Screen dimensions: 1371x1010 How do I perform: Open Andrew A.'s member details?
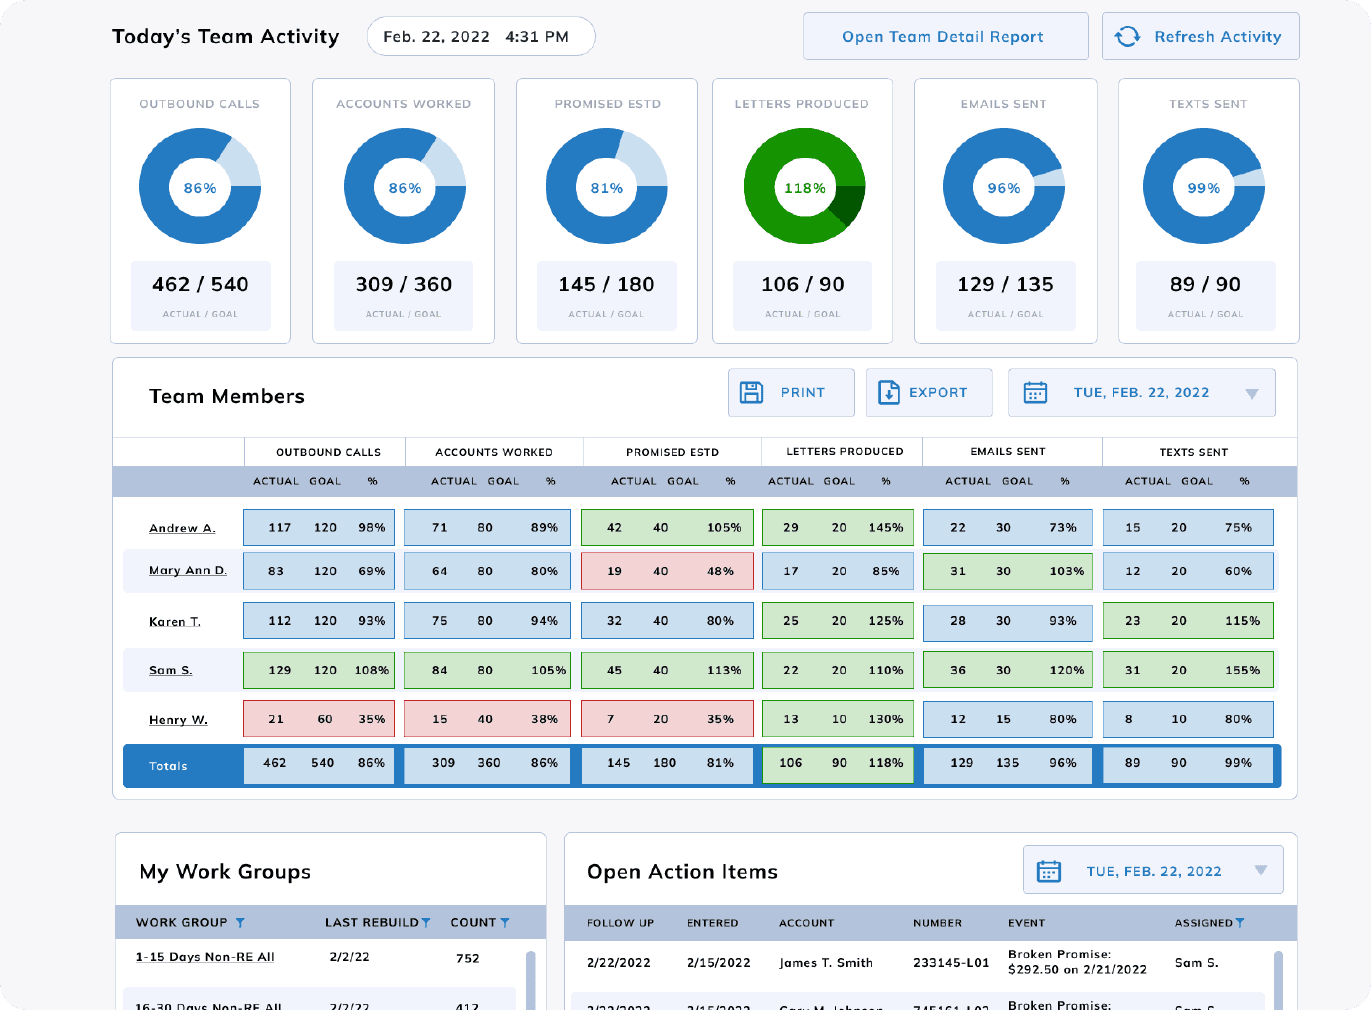pos(181,528)
